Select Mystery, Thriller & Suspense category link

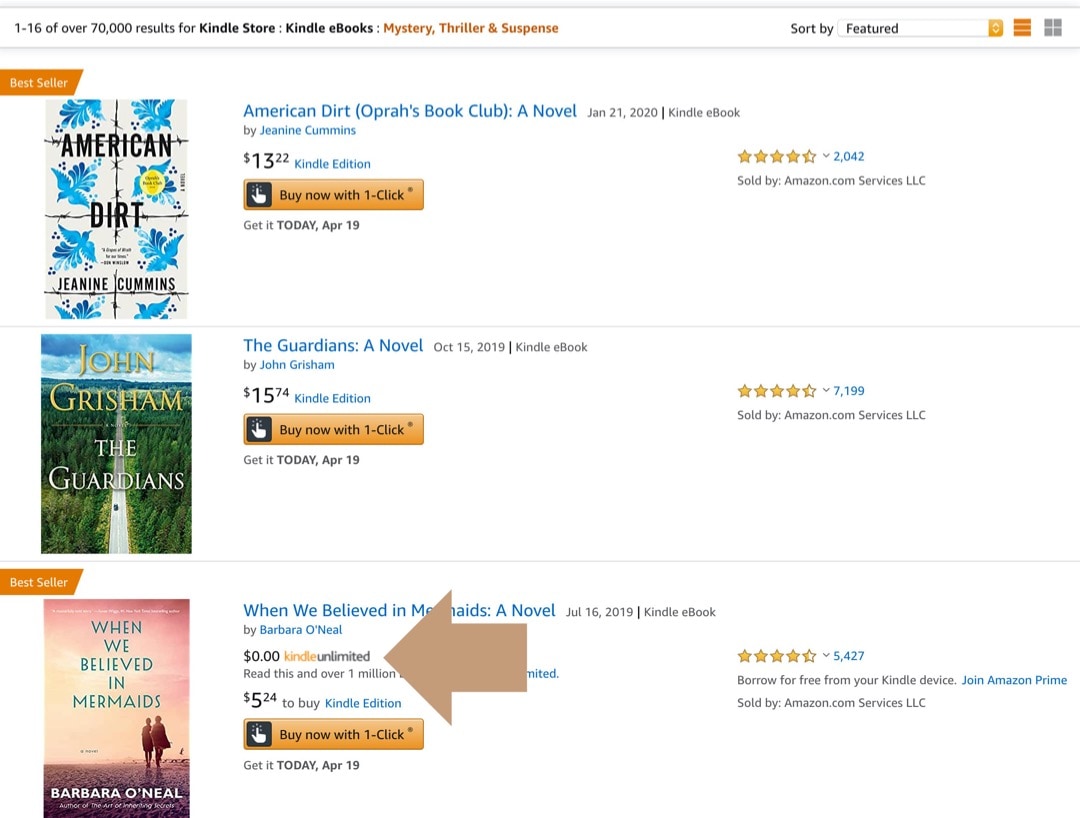(471, 28)
